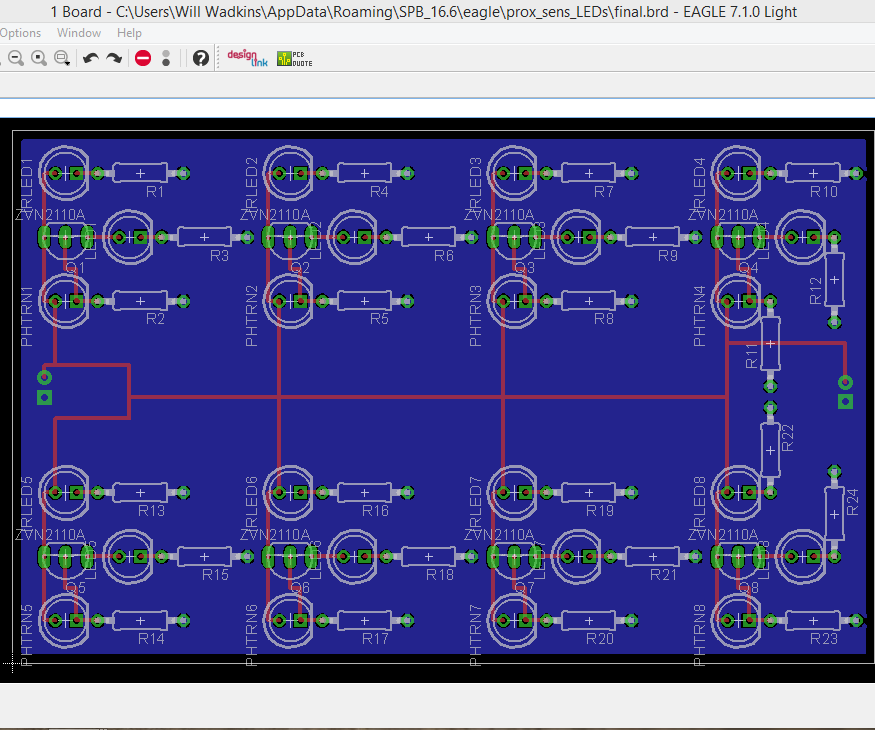Select the Zoom Out tool

click(16, 57)
